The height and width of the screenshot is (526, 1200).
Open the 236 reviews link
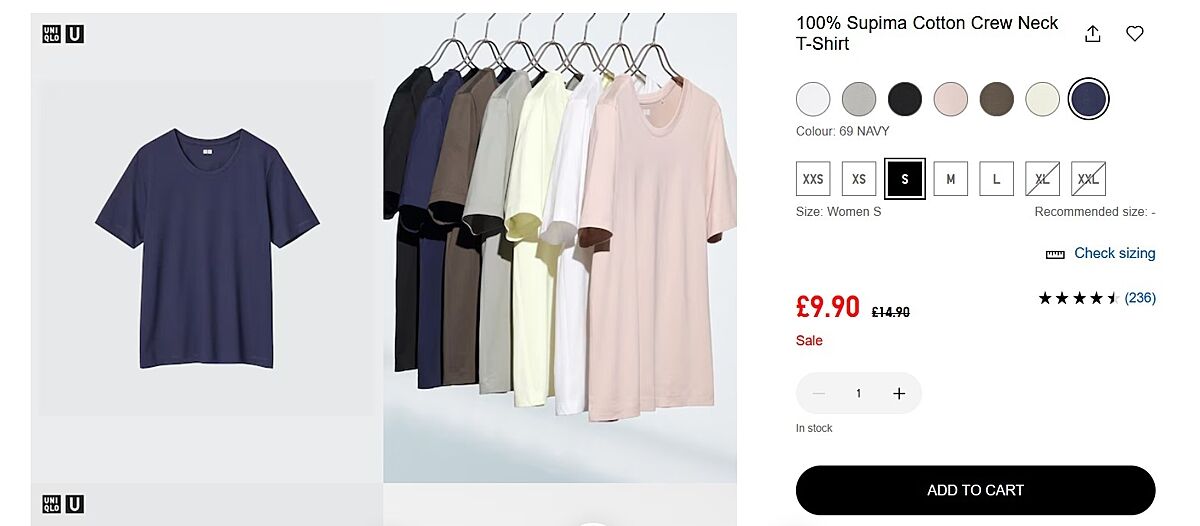[1140, 298]
